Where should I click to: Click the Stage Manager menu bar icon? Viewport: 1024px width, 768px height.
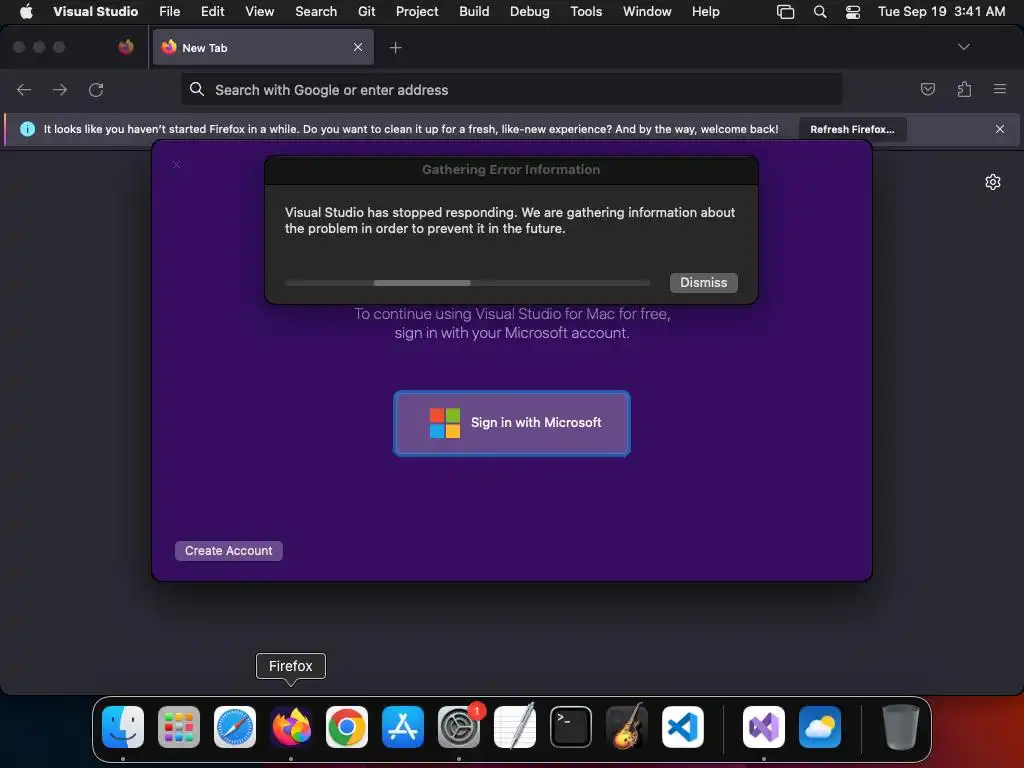pyautogui.click(x=786, y=12)
